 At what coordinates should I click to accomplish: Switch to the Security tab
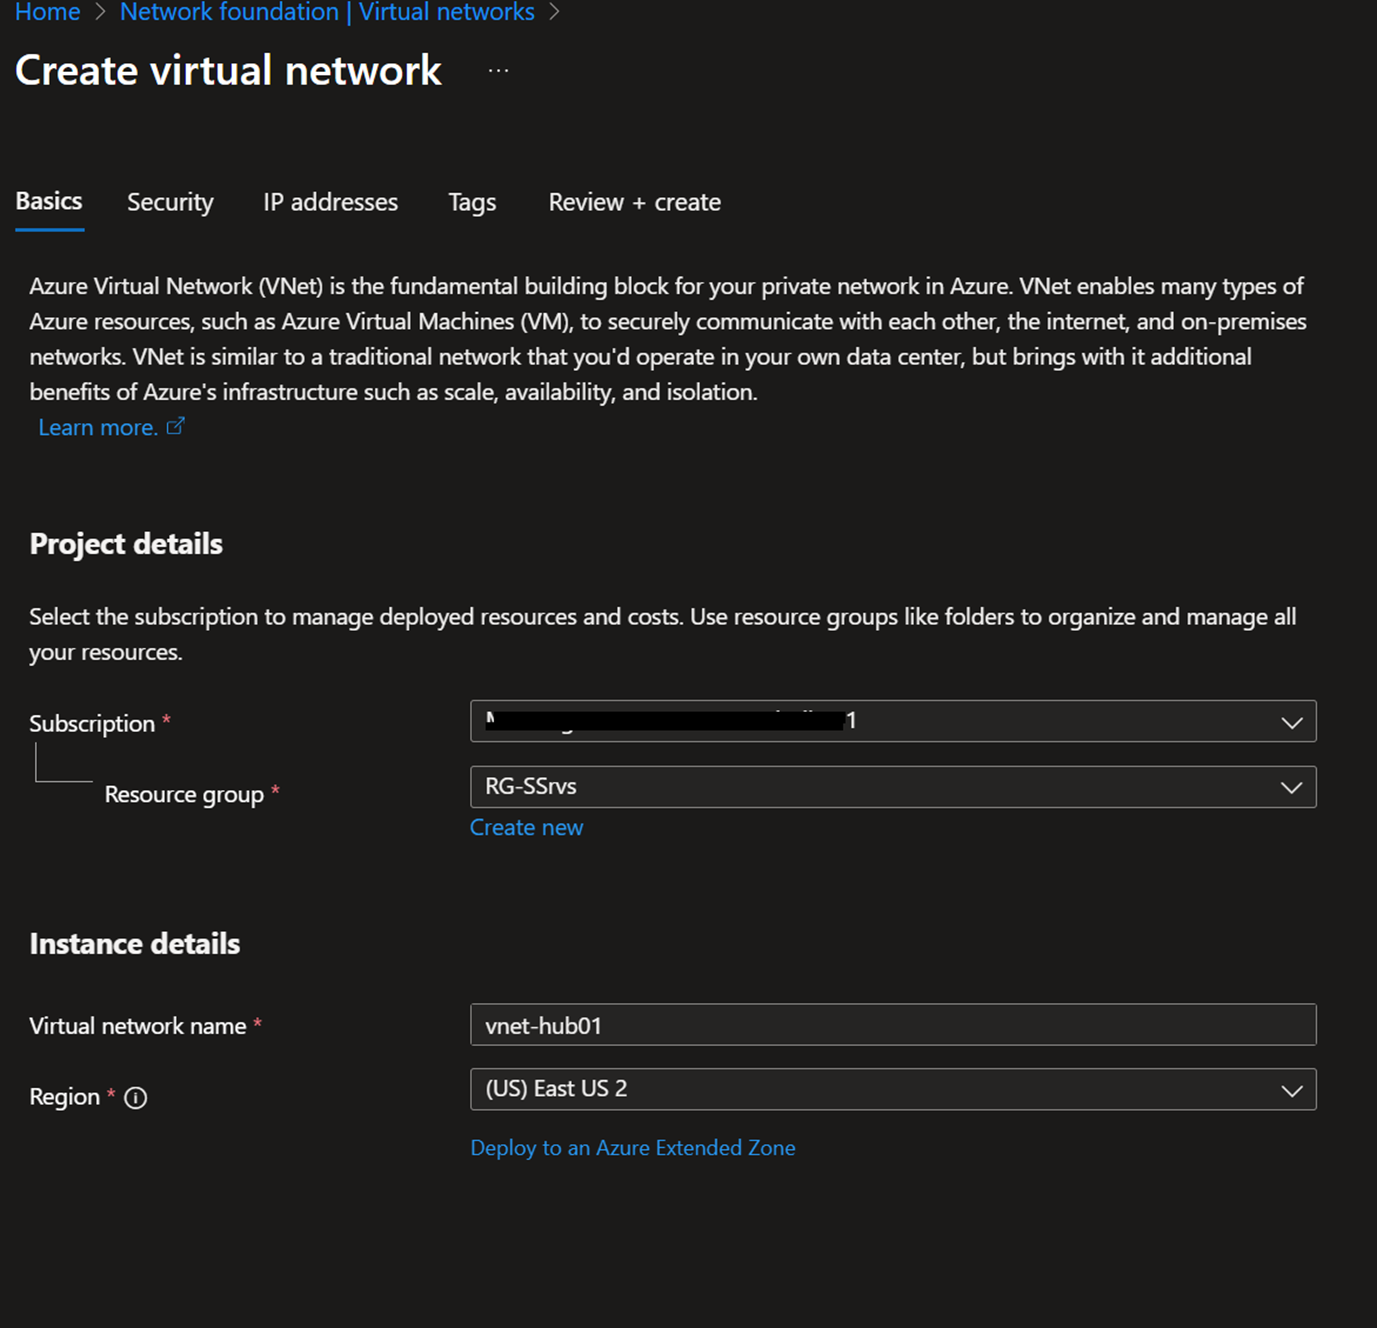(170, 202)
